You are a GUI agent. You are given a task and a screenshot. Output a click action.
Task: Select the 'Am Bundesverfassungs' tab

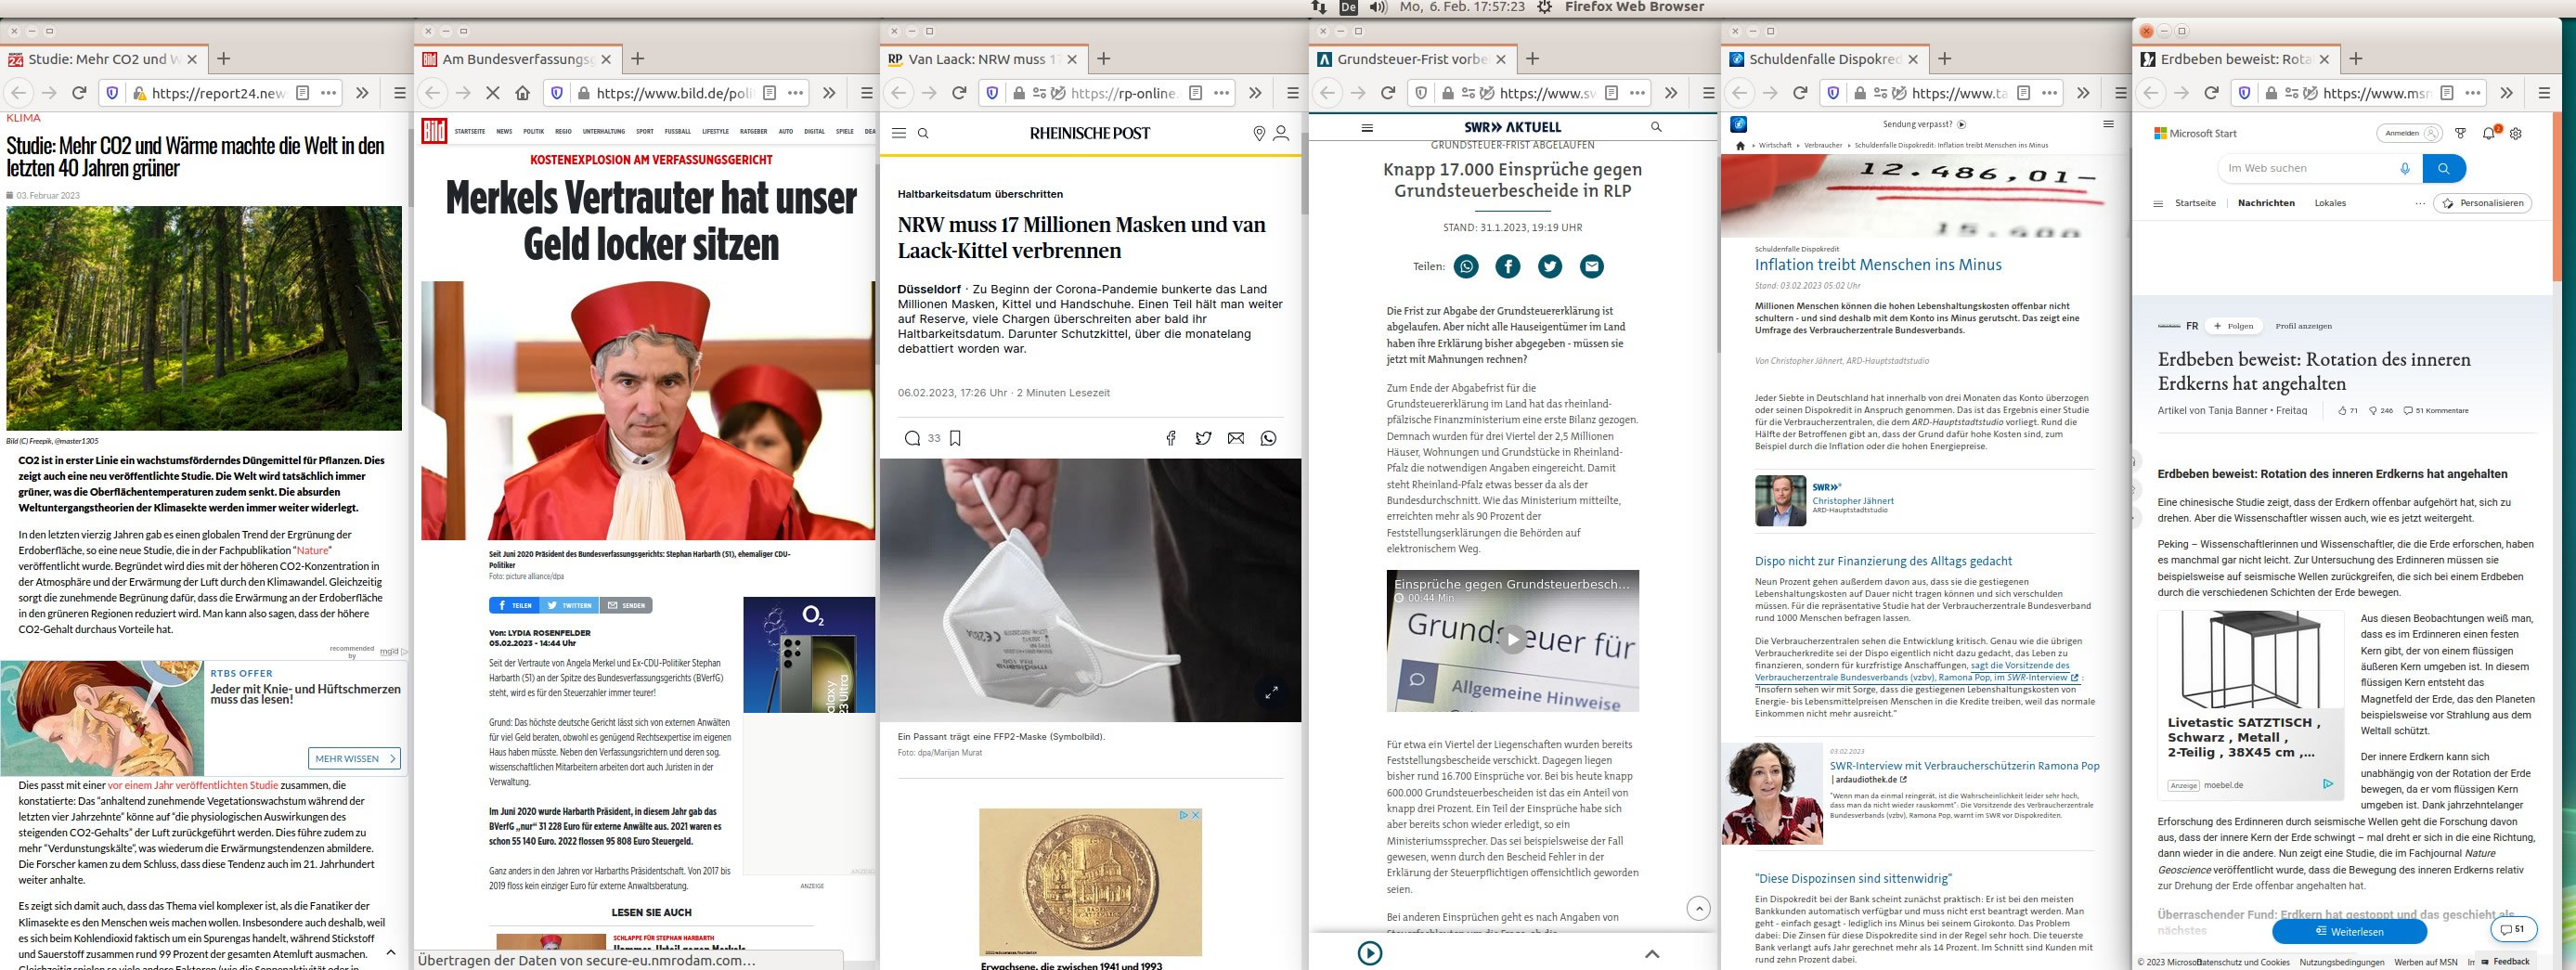518,59
